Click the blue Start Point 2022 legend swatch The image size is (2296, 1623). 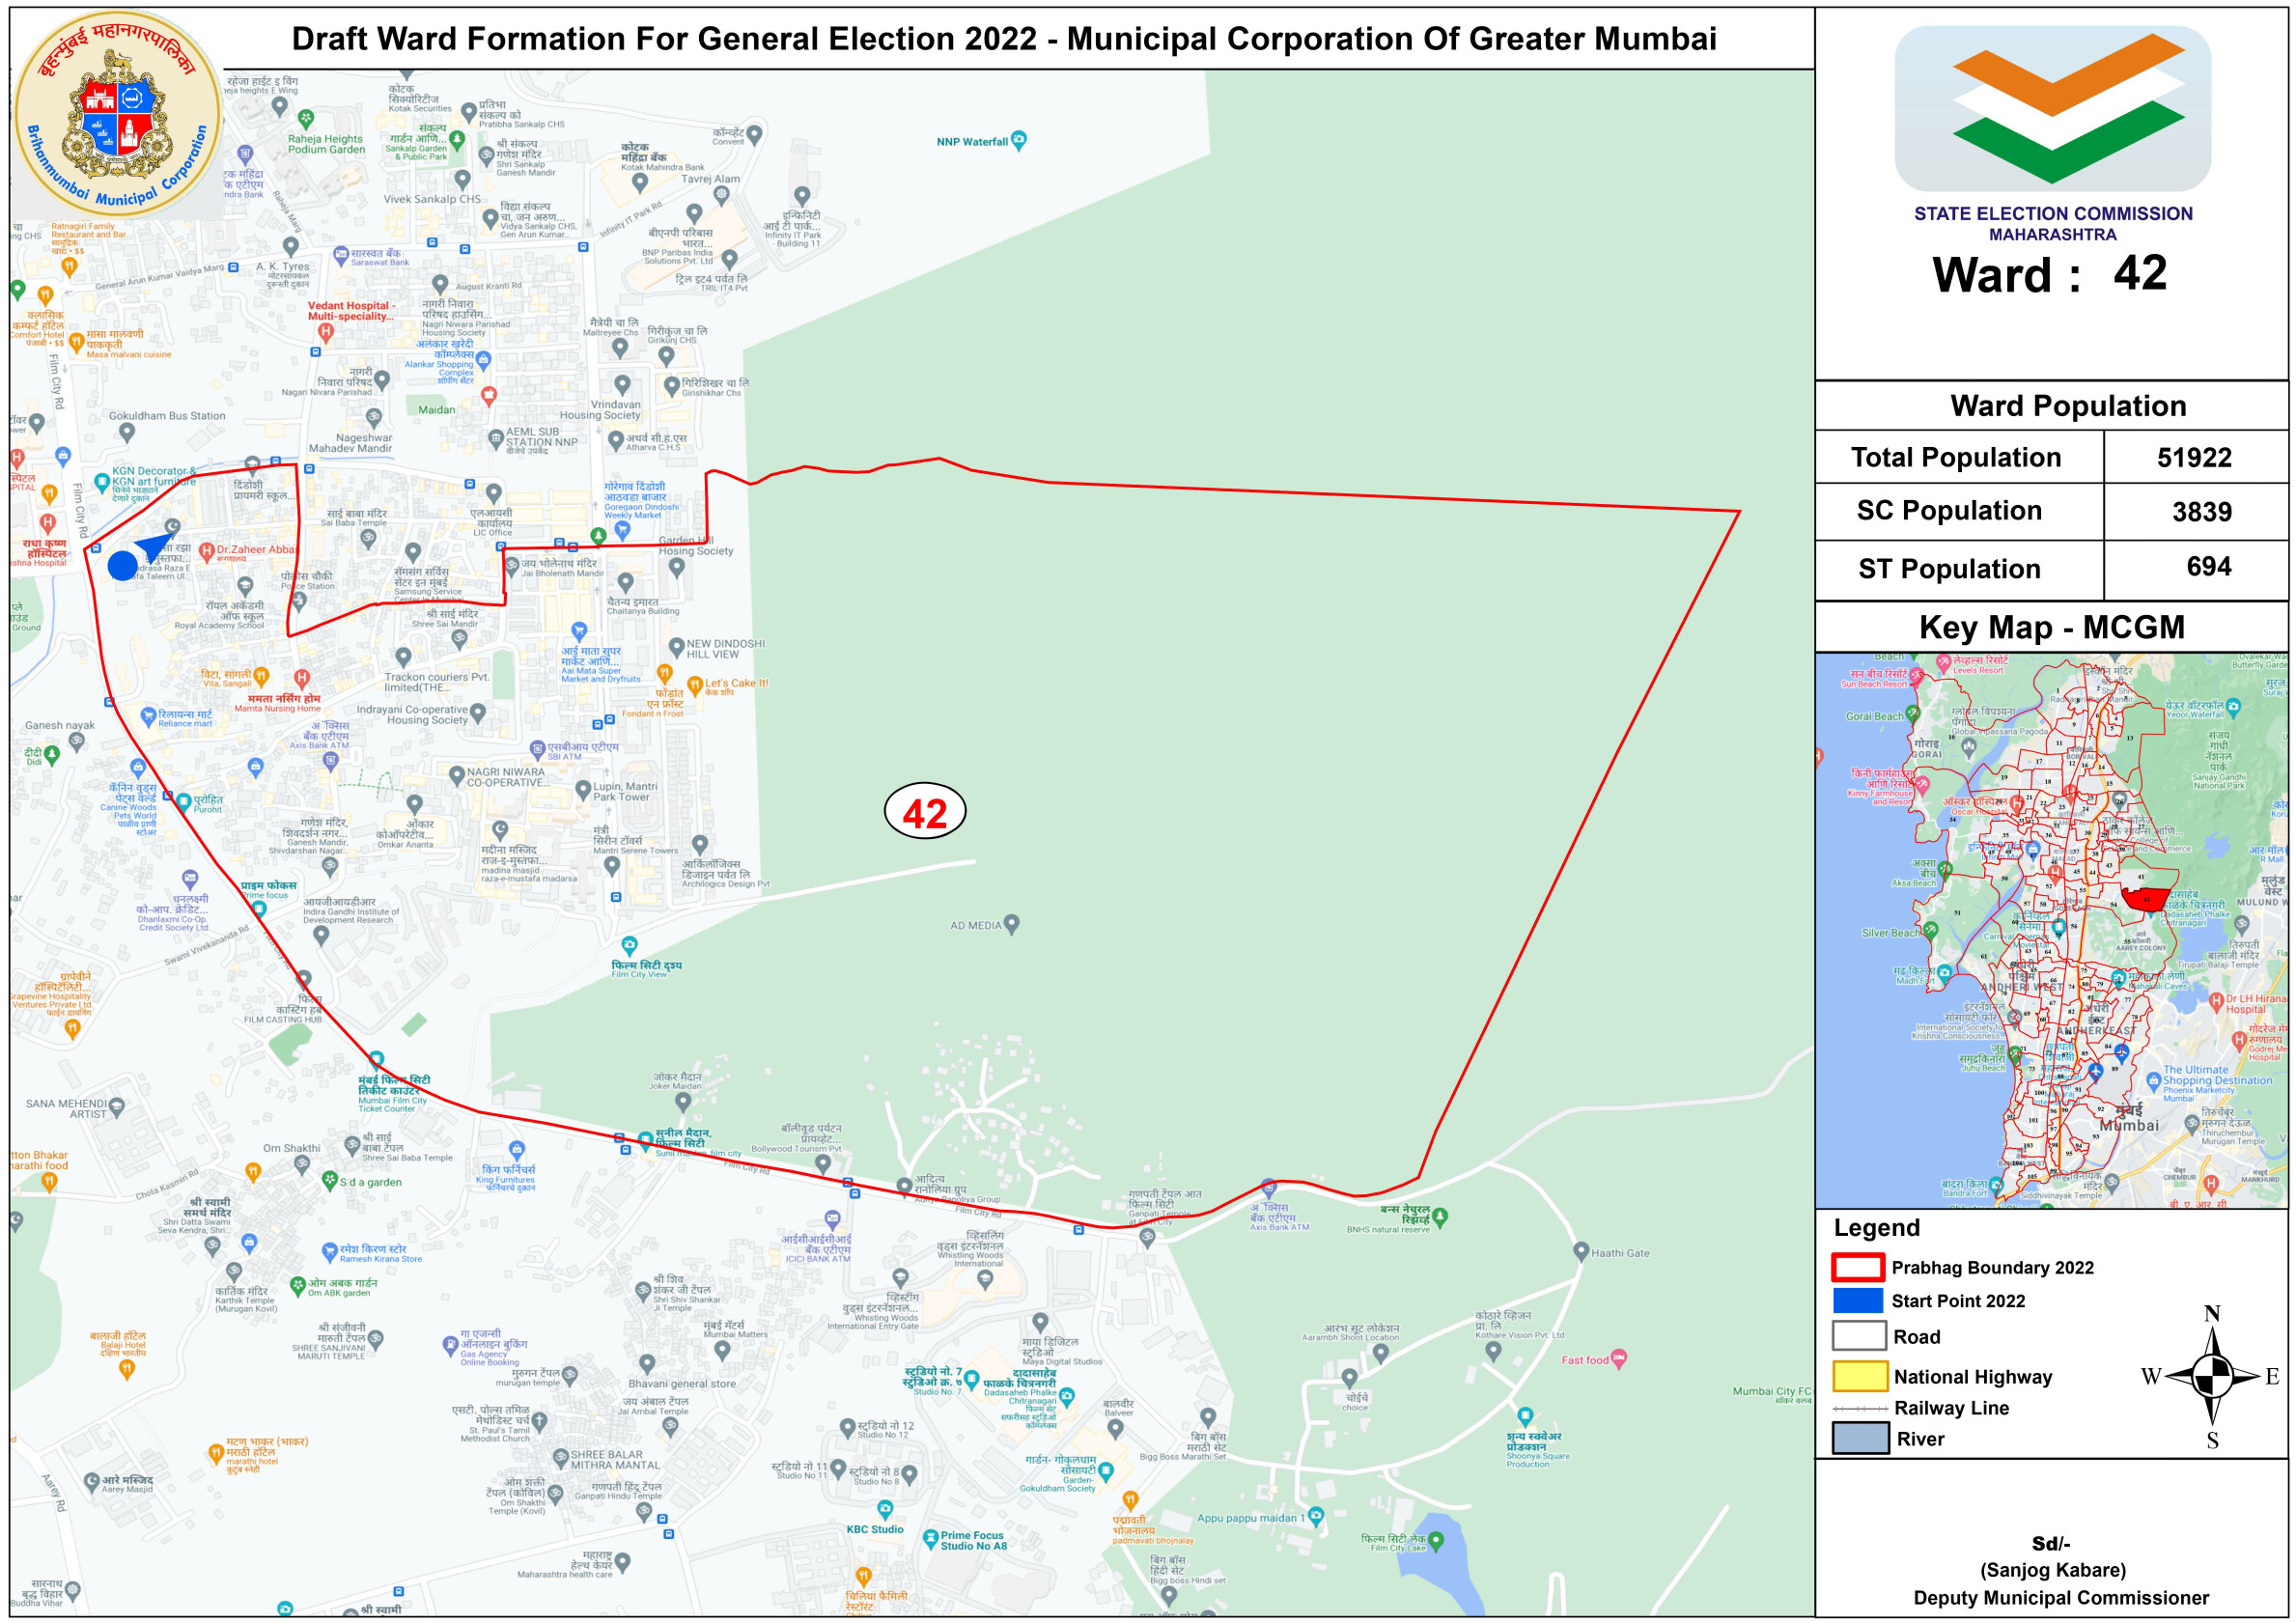tap(1858, 1300)
